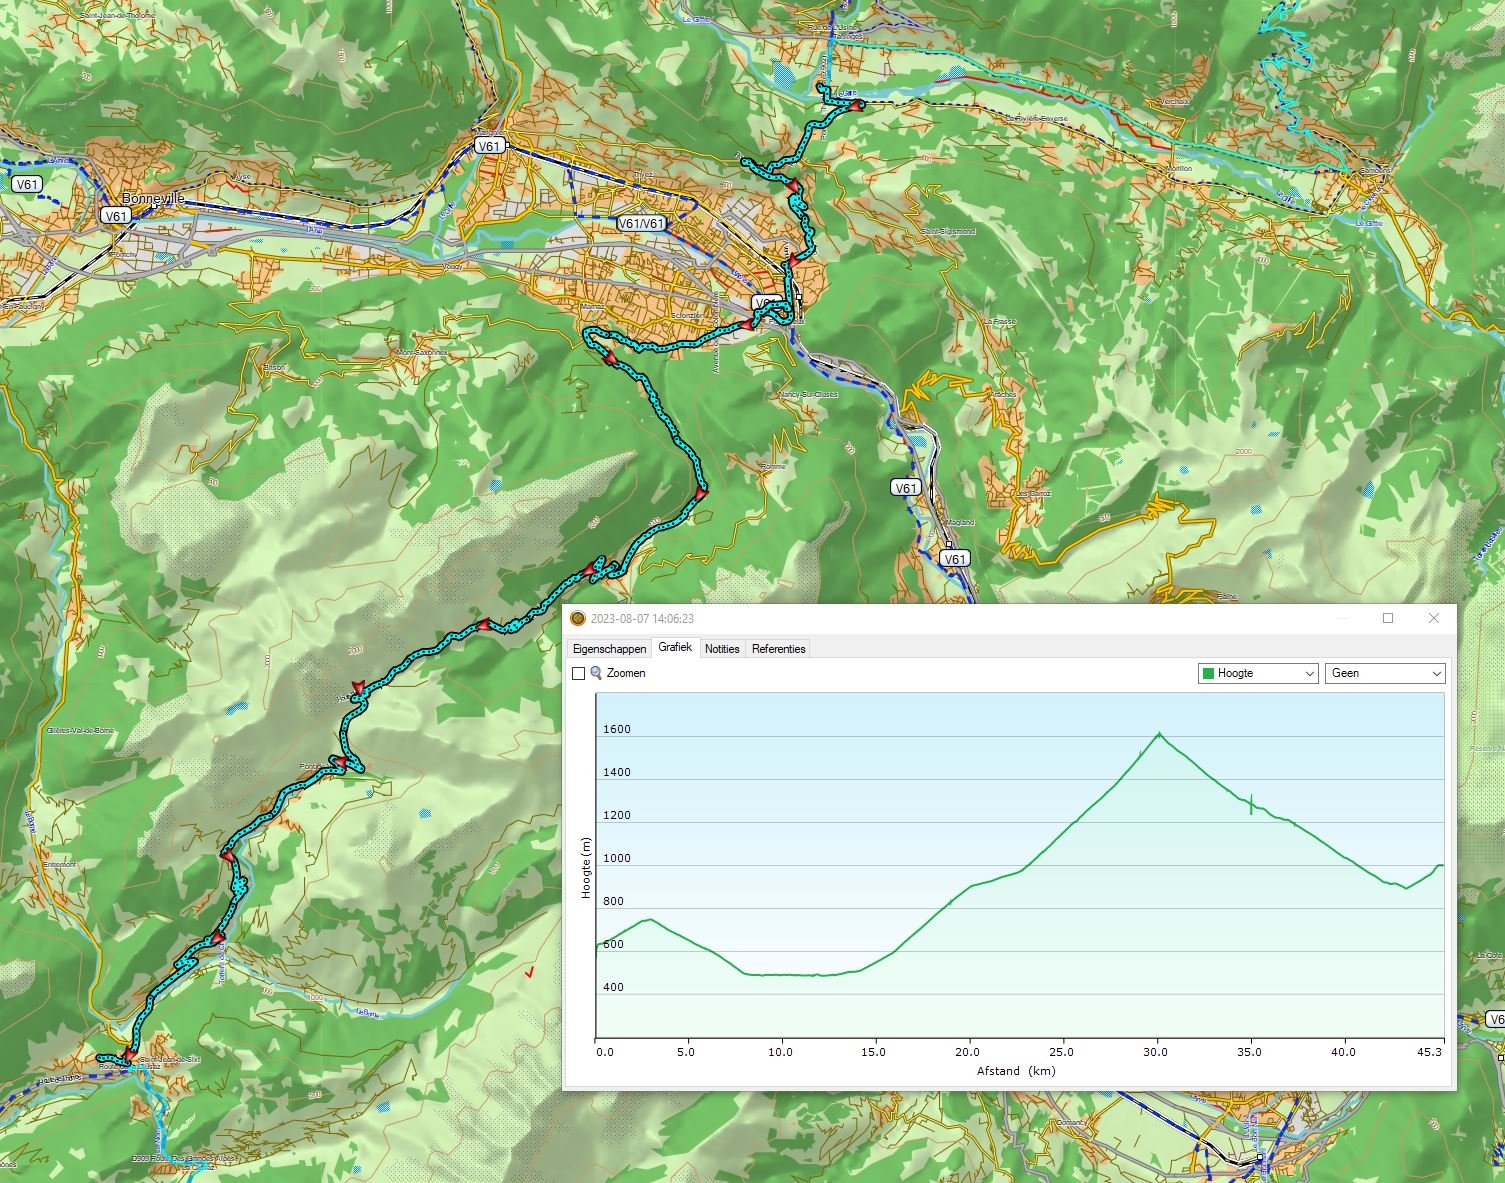Screen dimensions: 1505x1183
Task: Click the red checkmark marker on the map
Action: pos(529,971)
